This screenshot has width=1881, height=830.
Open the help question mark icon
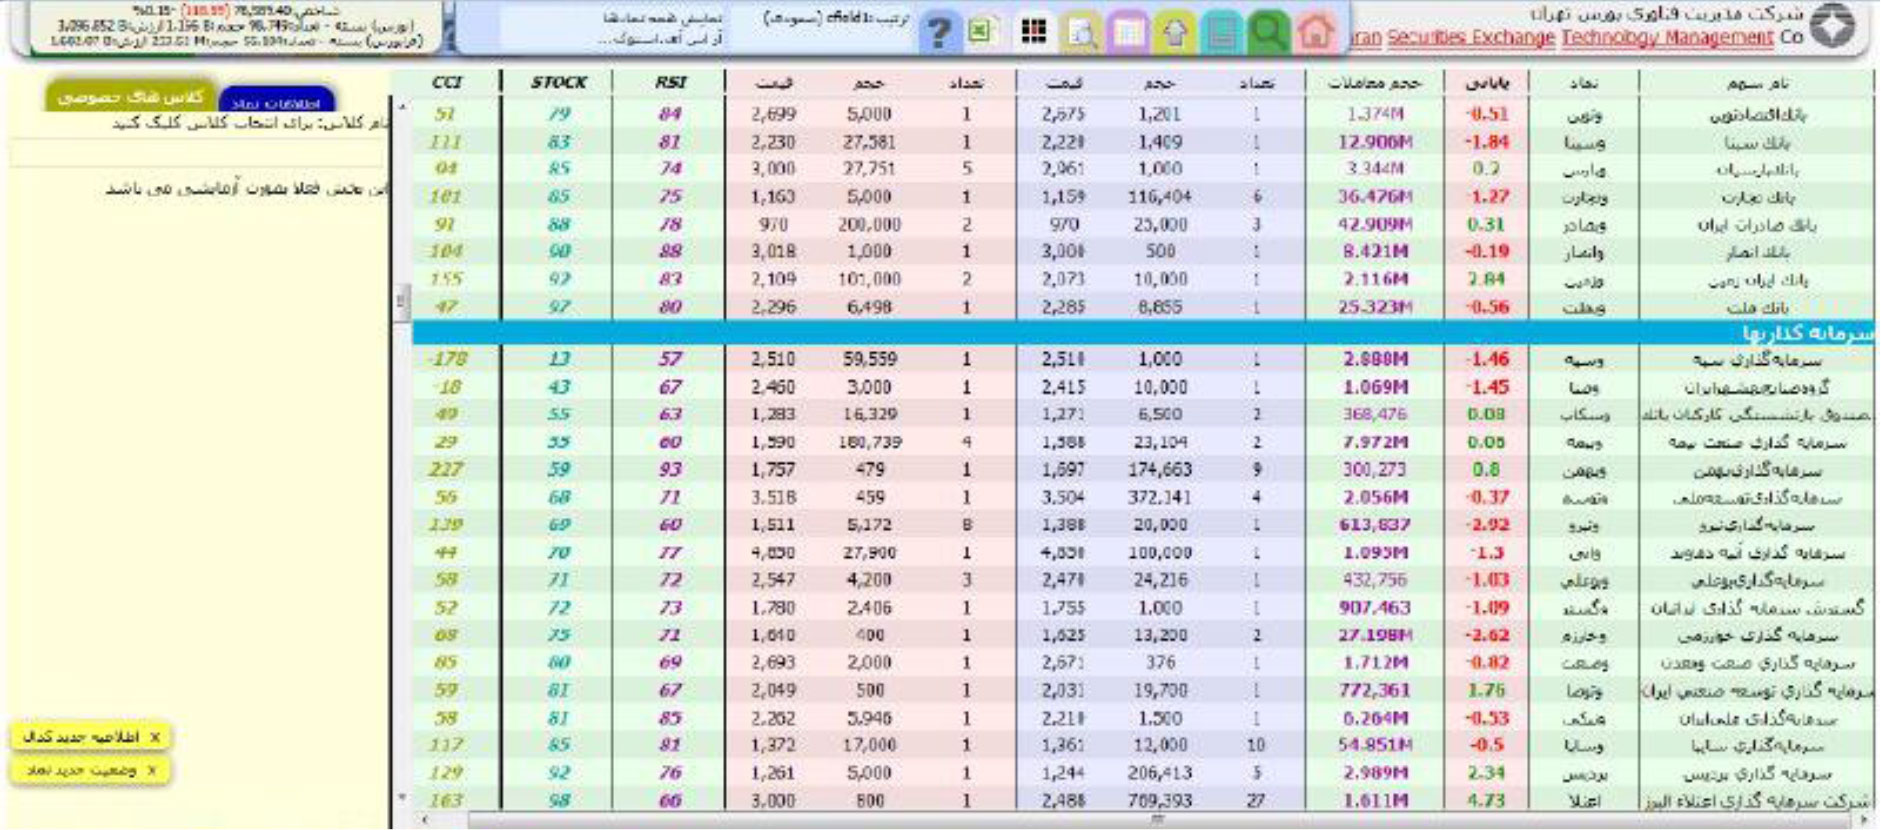[x=939, y=33]
